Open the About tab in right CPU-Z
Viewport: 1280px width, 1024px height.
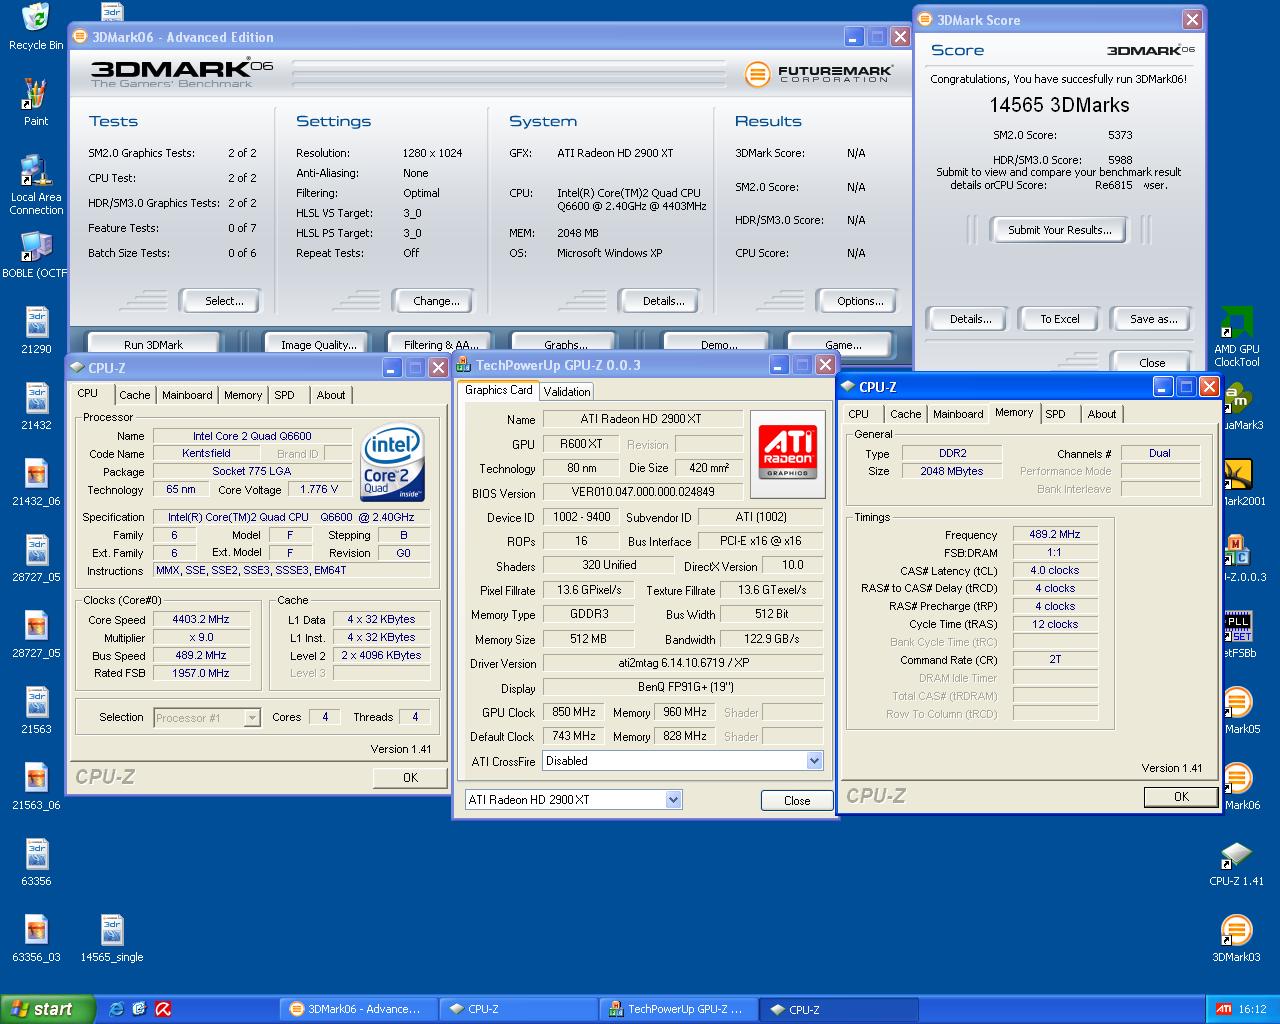[x=1102, y=414]
